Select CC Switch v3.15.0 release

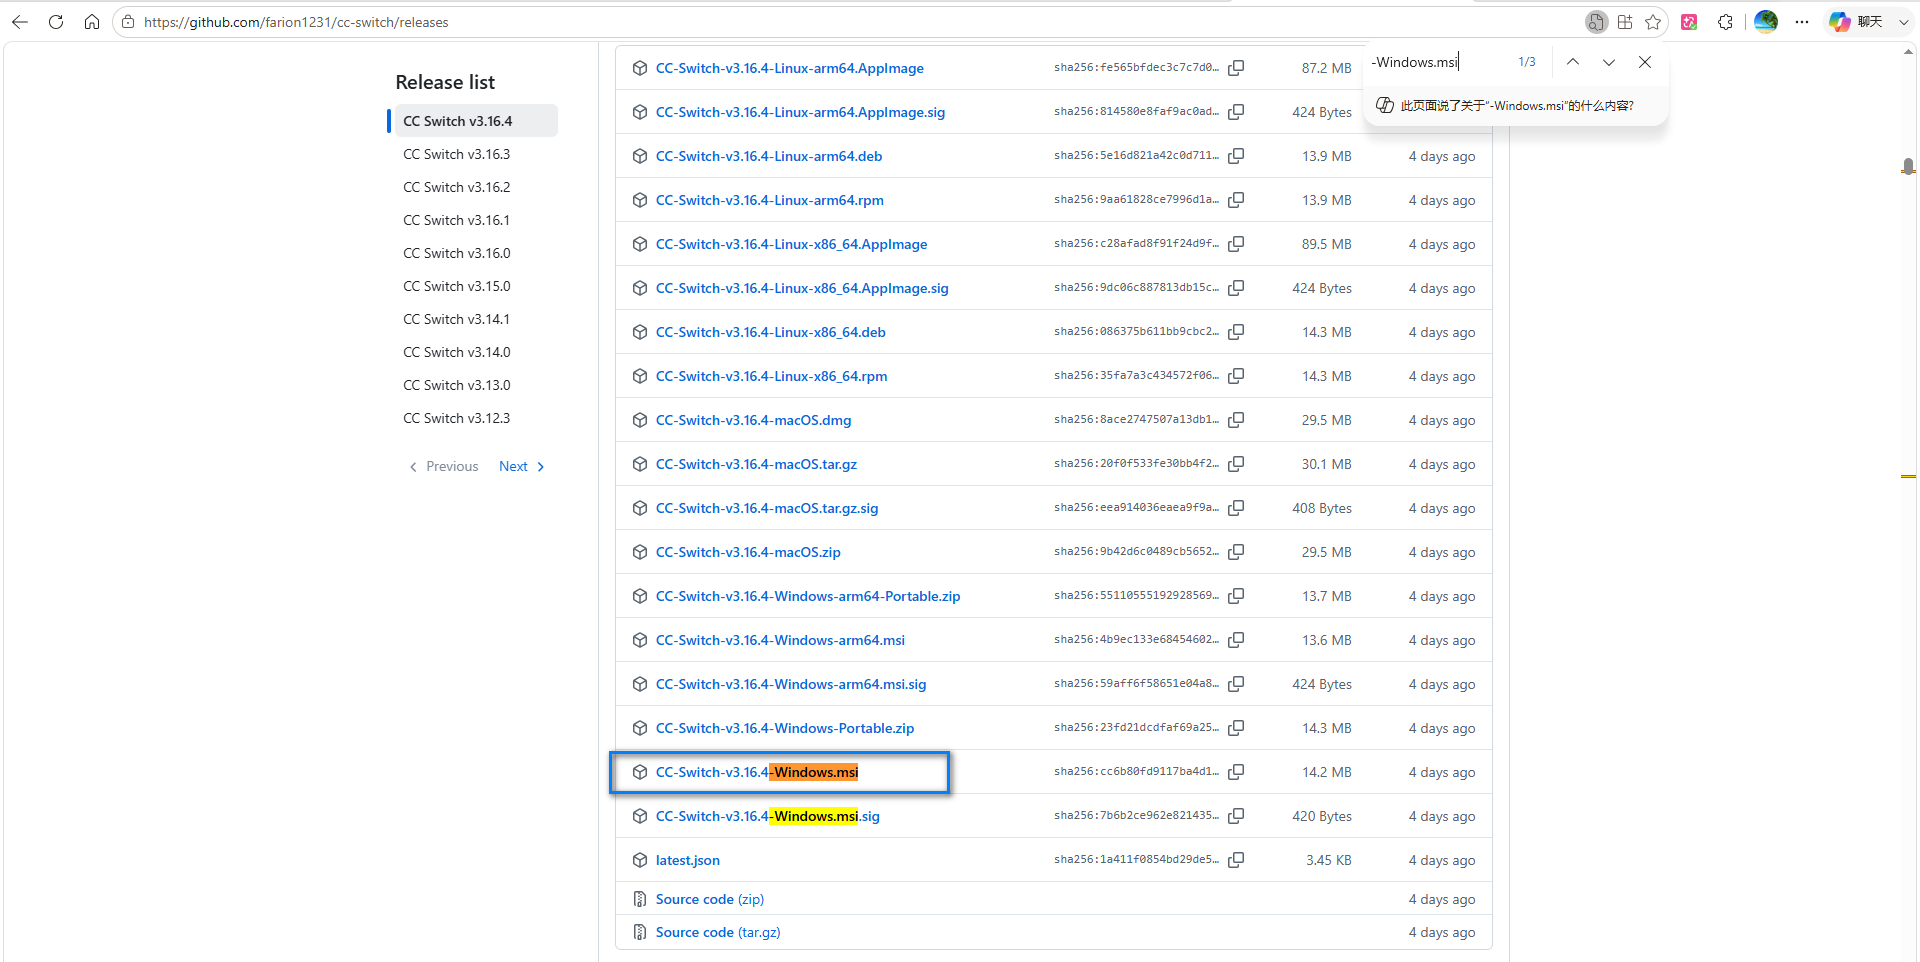point(457,286)
